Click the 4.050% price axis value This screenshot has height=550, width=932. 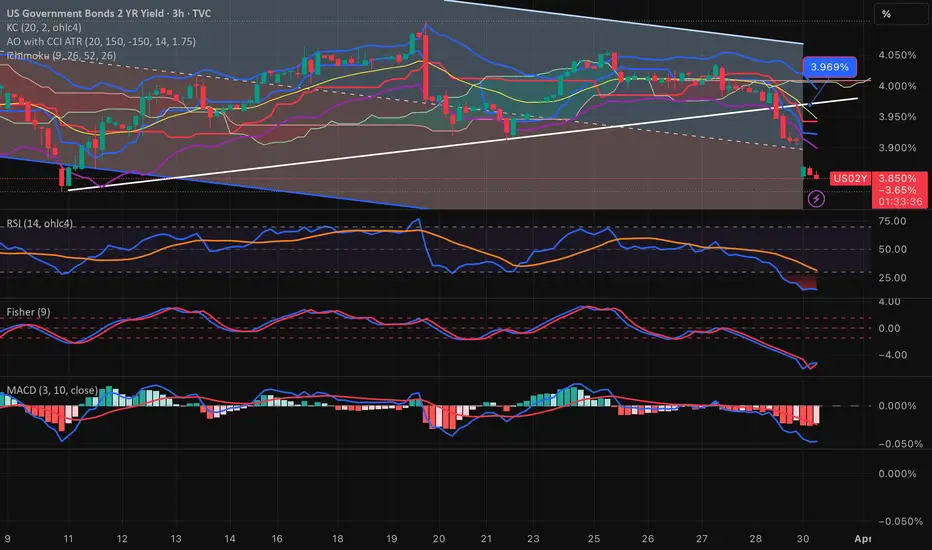[897, 55]
